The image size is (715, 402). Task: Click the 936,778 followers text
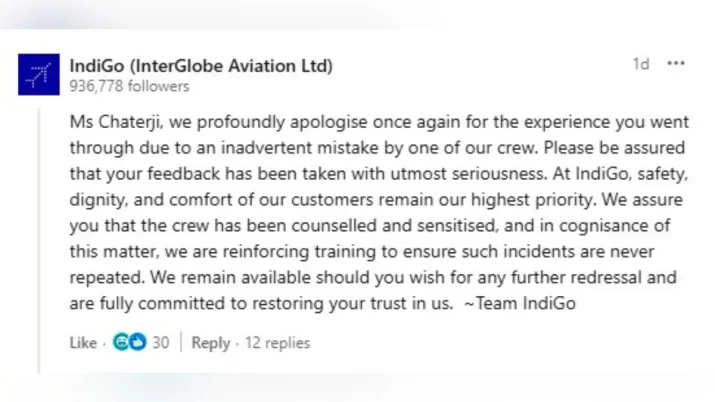click(x=129, y=86)
